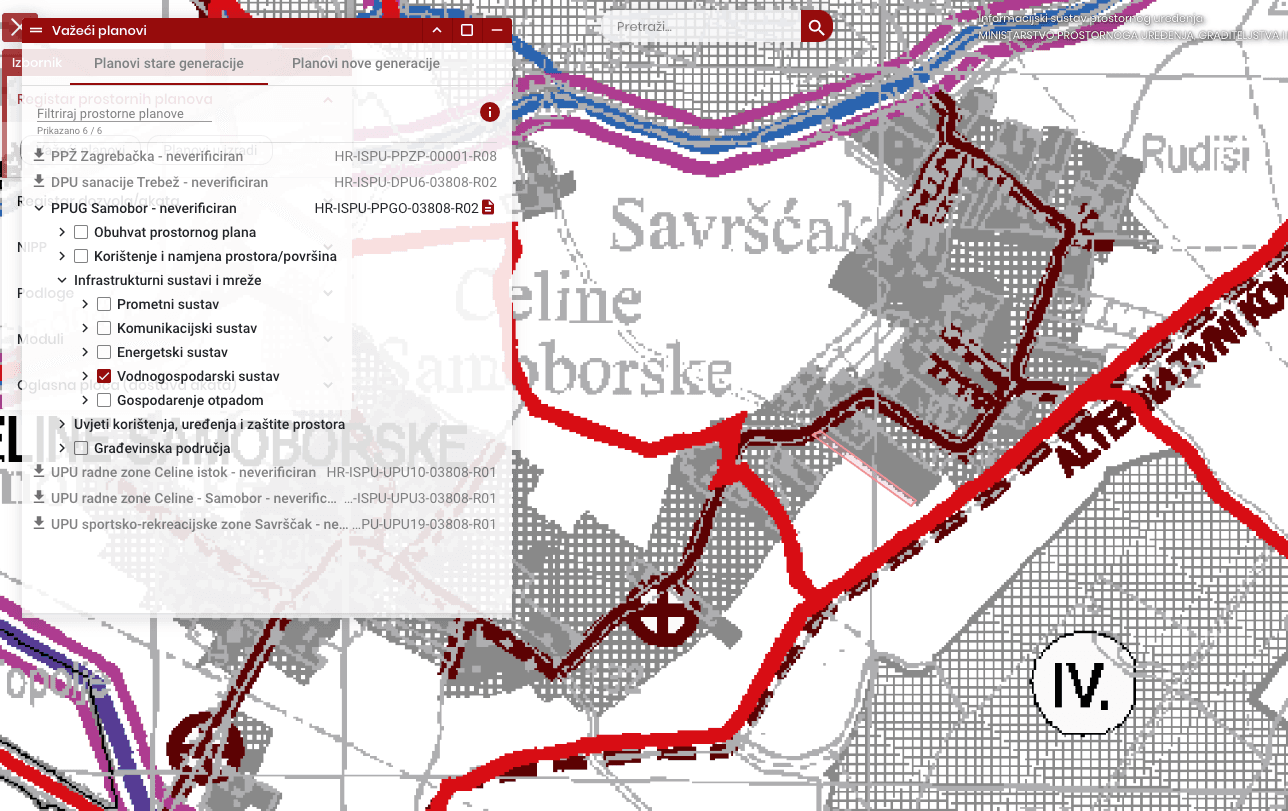This screenshot has width=1288, height=811.
Task: Download the PPŽ Zagrebačka plan
Action: (x=39, y=156)
